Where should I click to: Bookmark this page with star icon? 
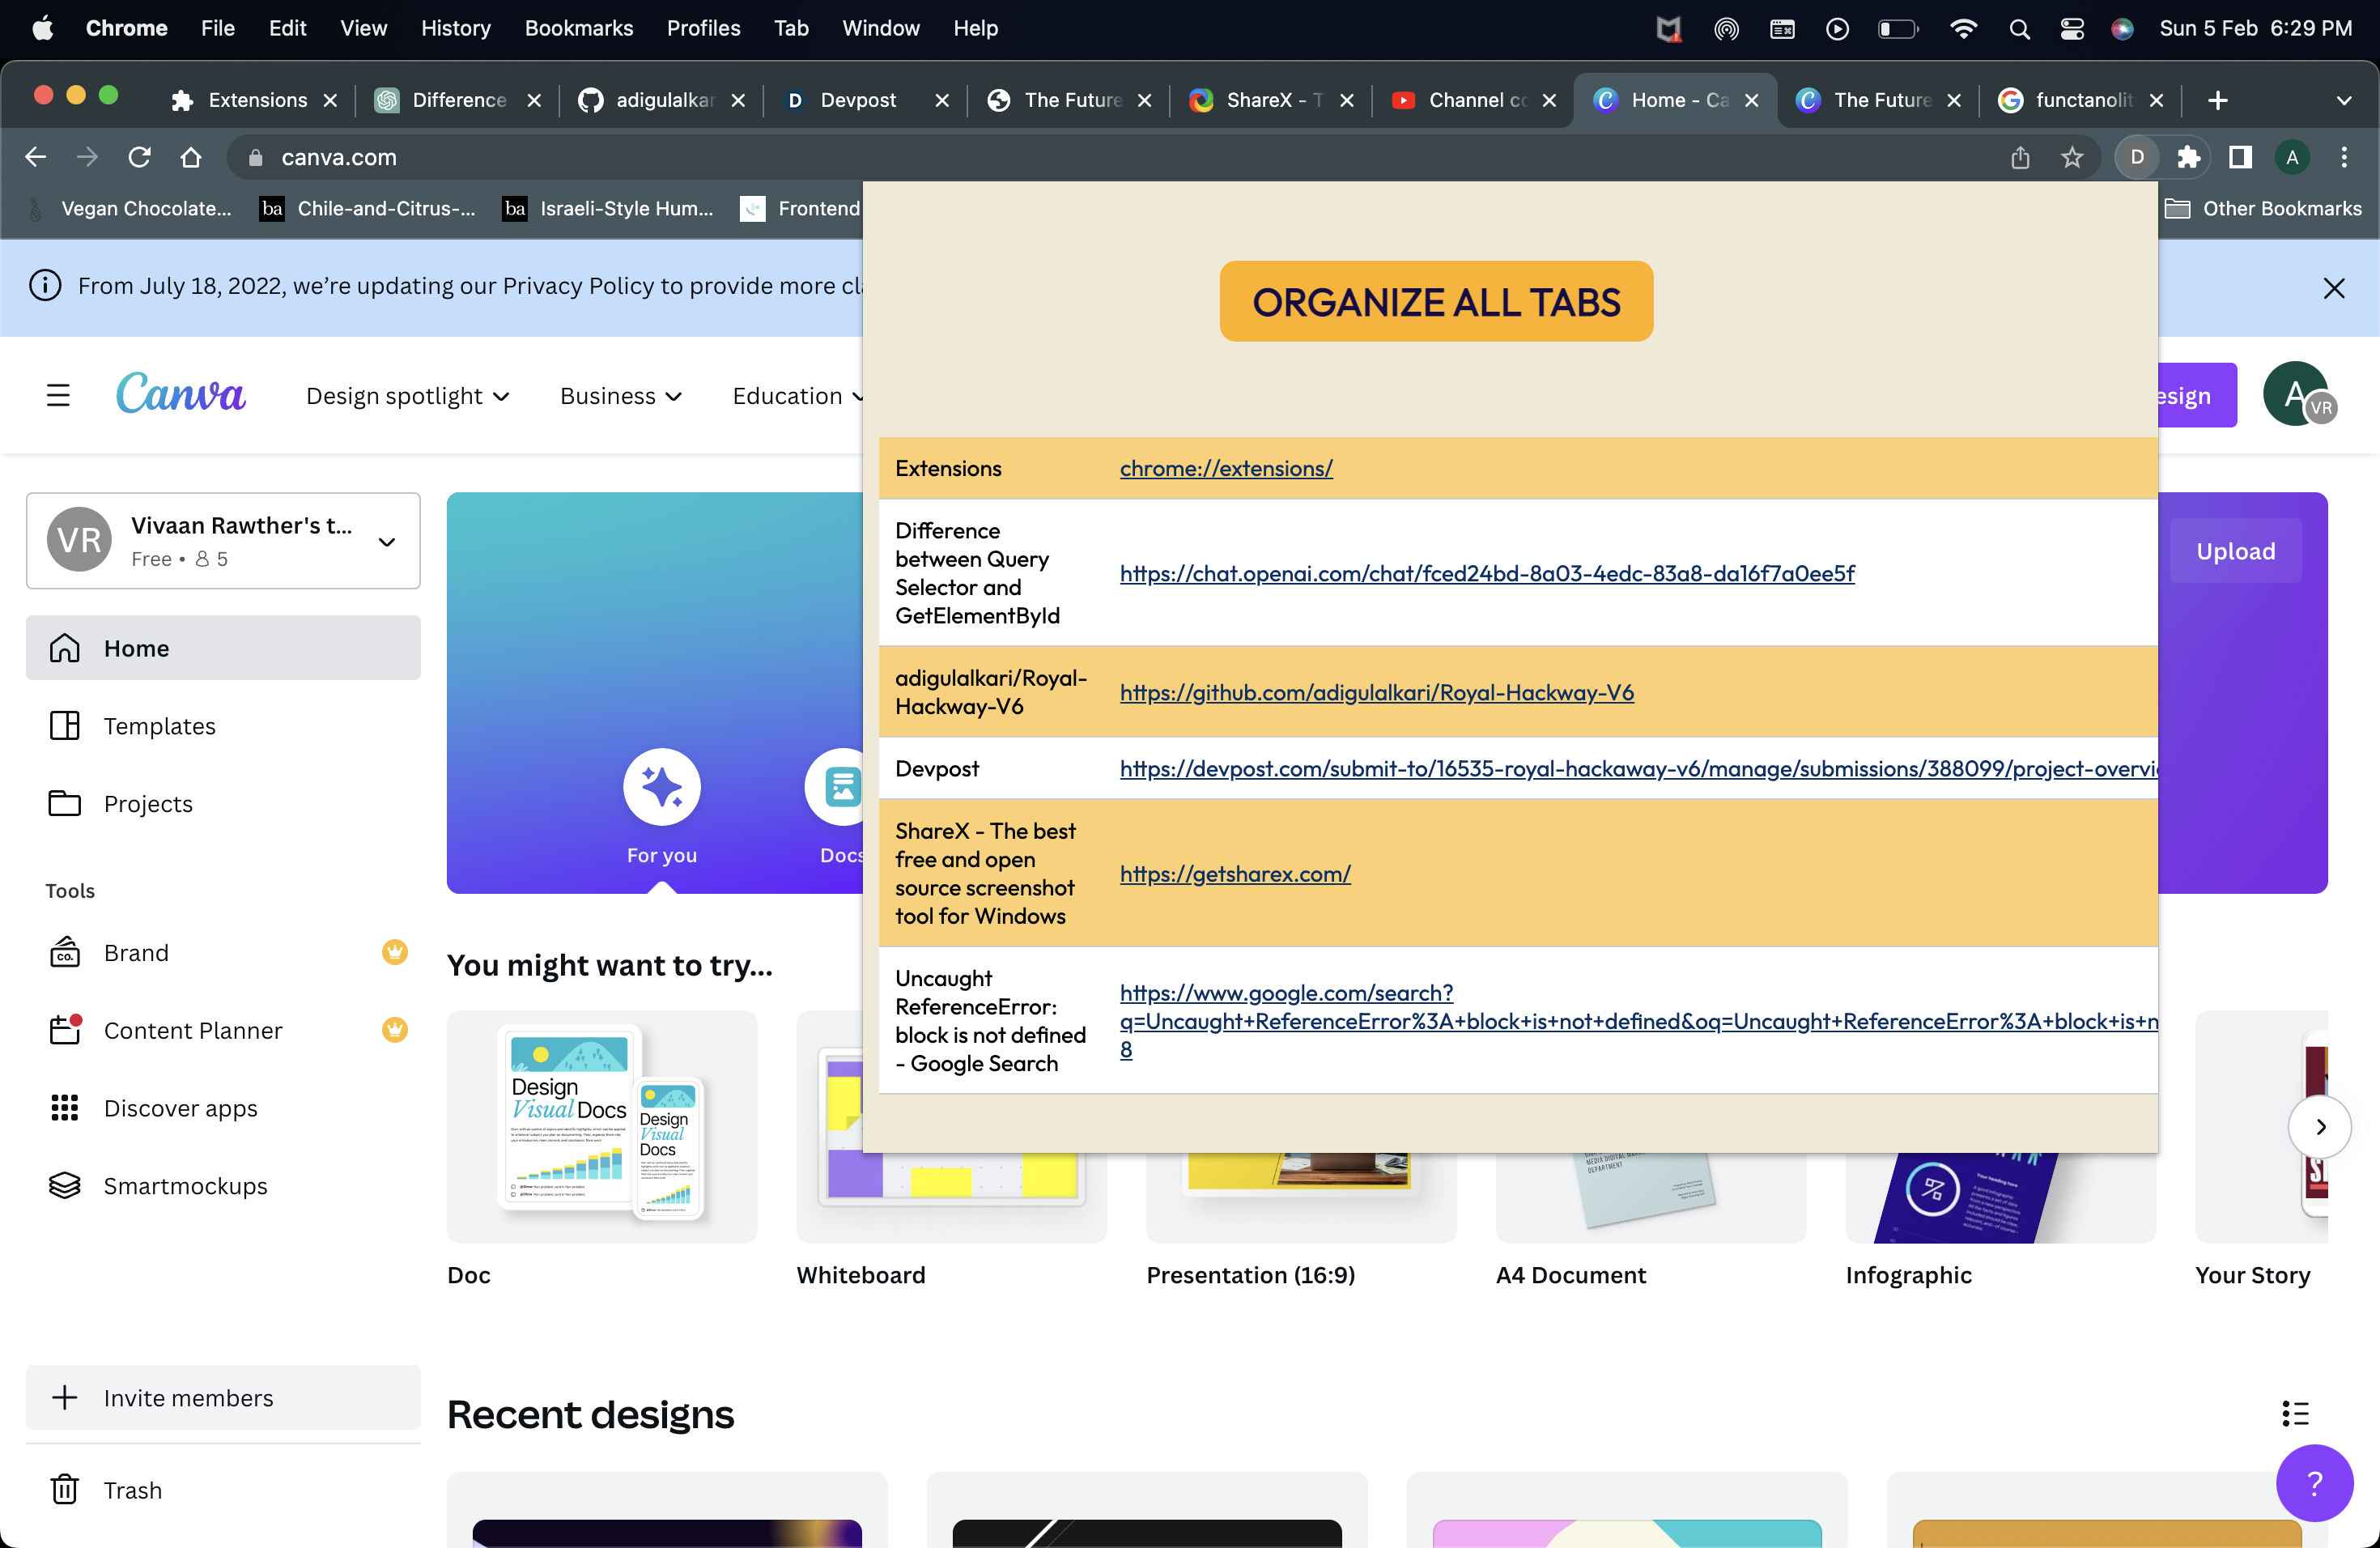(x=2072, y=157)
